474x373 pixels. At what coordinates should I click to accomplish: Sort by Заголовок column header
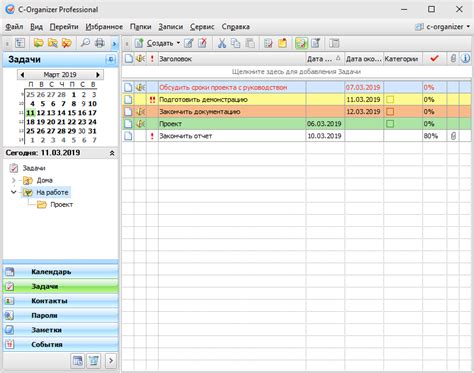[x=231, y=59]
